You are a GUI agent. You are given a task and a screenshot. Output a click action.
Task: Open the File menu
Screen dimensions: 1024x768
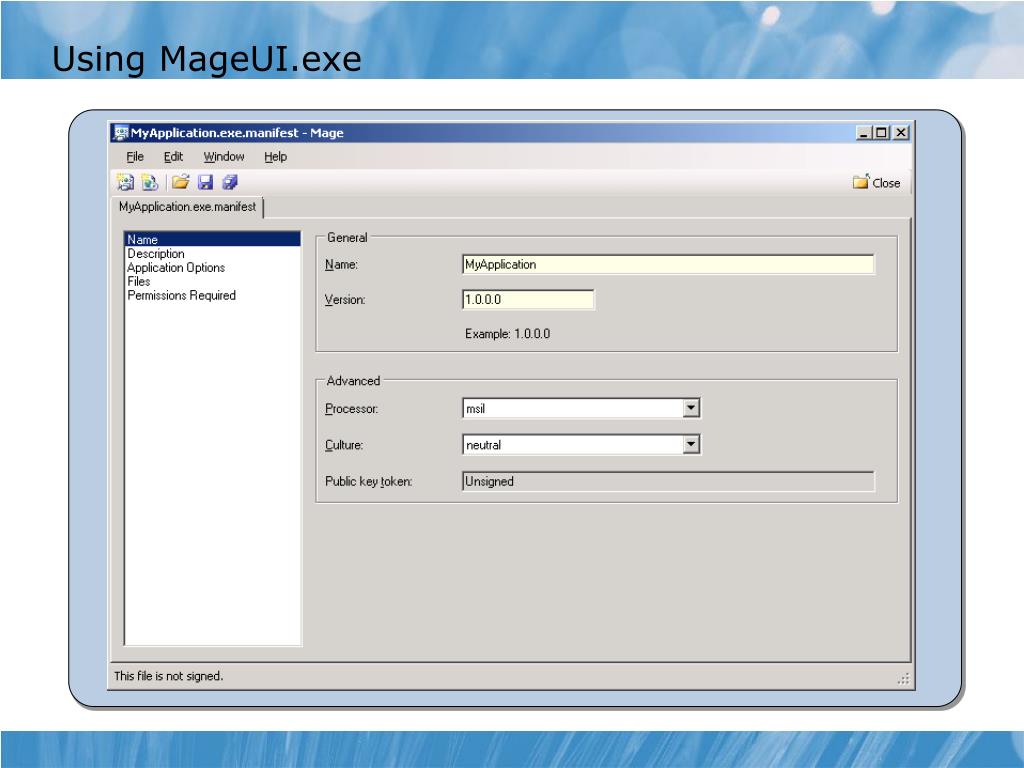tap(135, 157)
